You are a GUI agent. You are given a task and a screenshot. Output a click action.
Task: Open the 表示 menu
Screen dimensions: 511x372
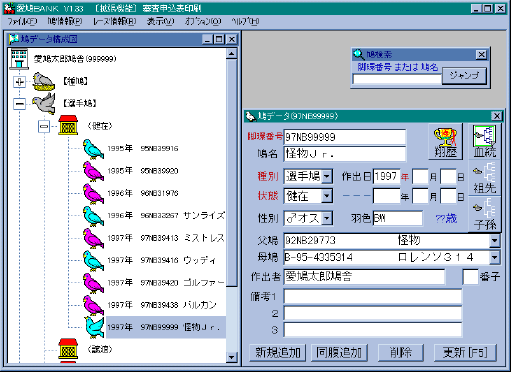(x=160, y=22)
